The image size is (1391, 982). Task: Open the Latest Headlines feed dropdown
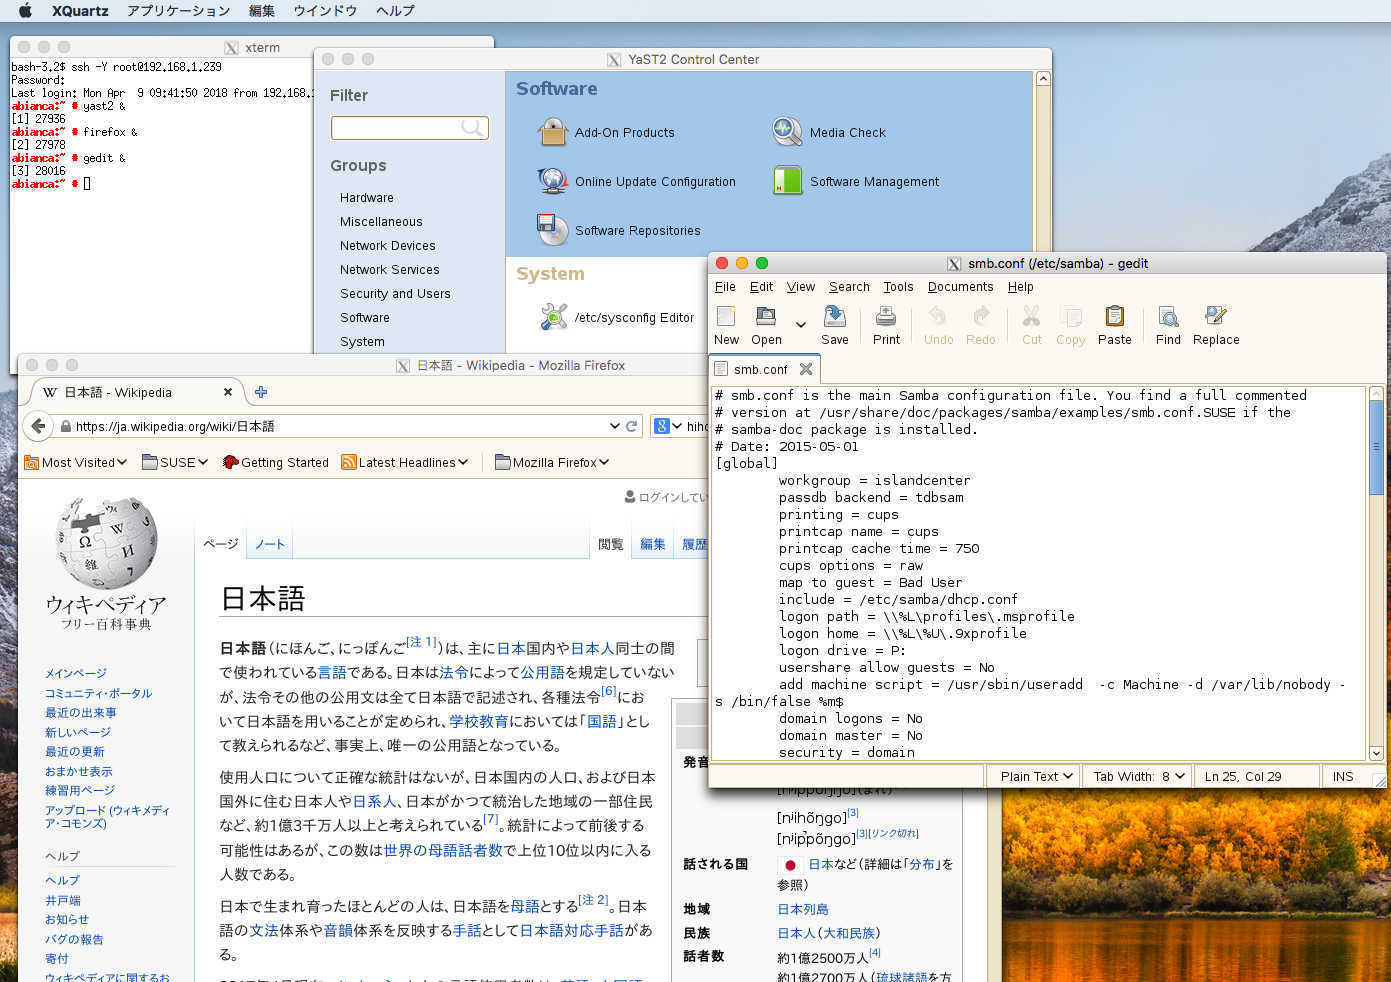pyautogui.click(x=405, y=462)
